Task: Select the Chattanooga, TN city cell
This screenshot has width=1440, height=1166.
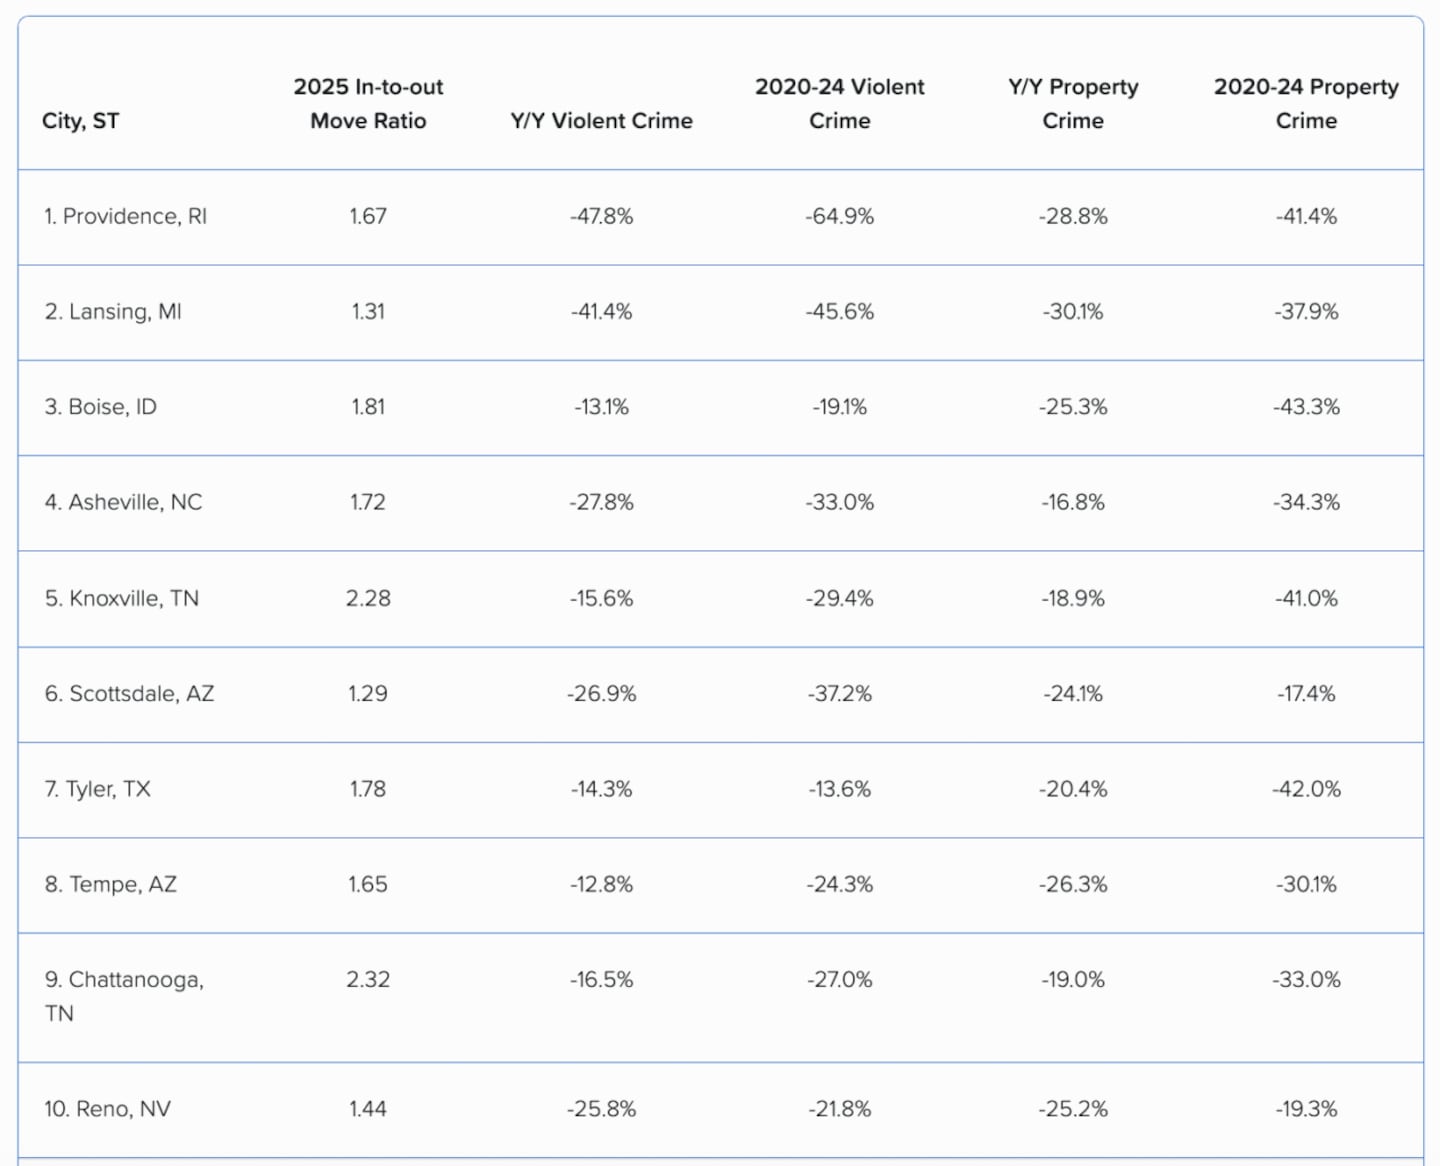Action: pos(123,996)
